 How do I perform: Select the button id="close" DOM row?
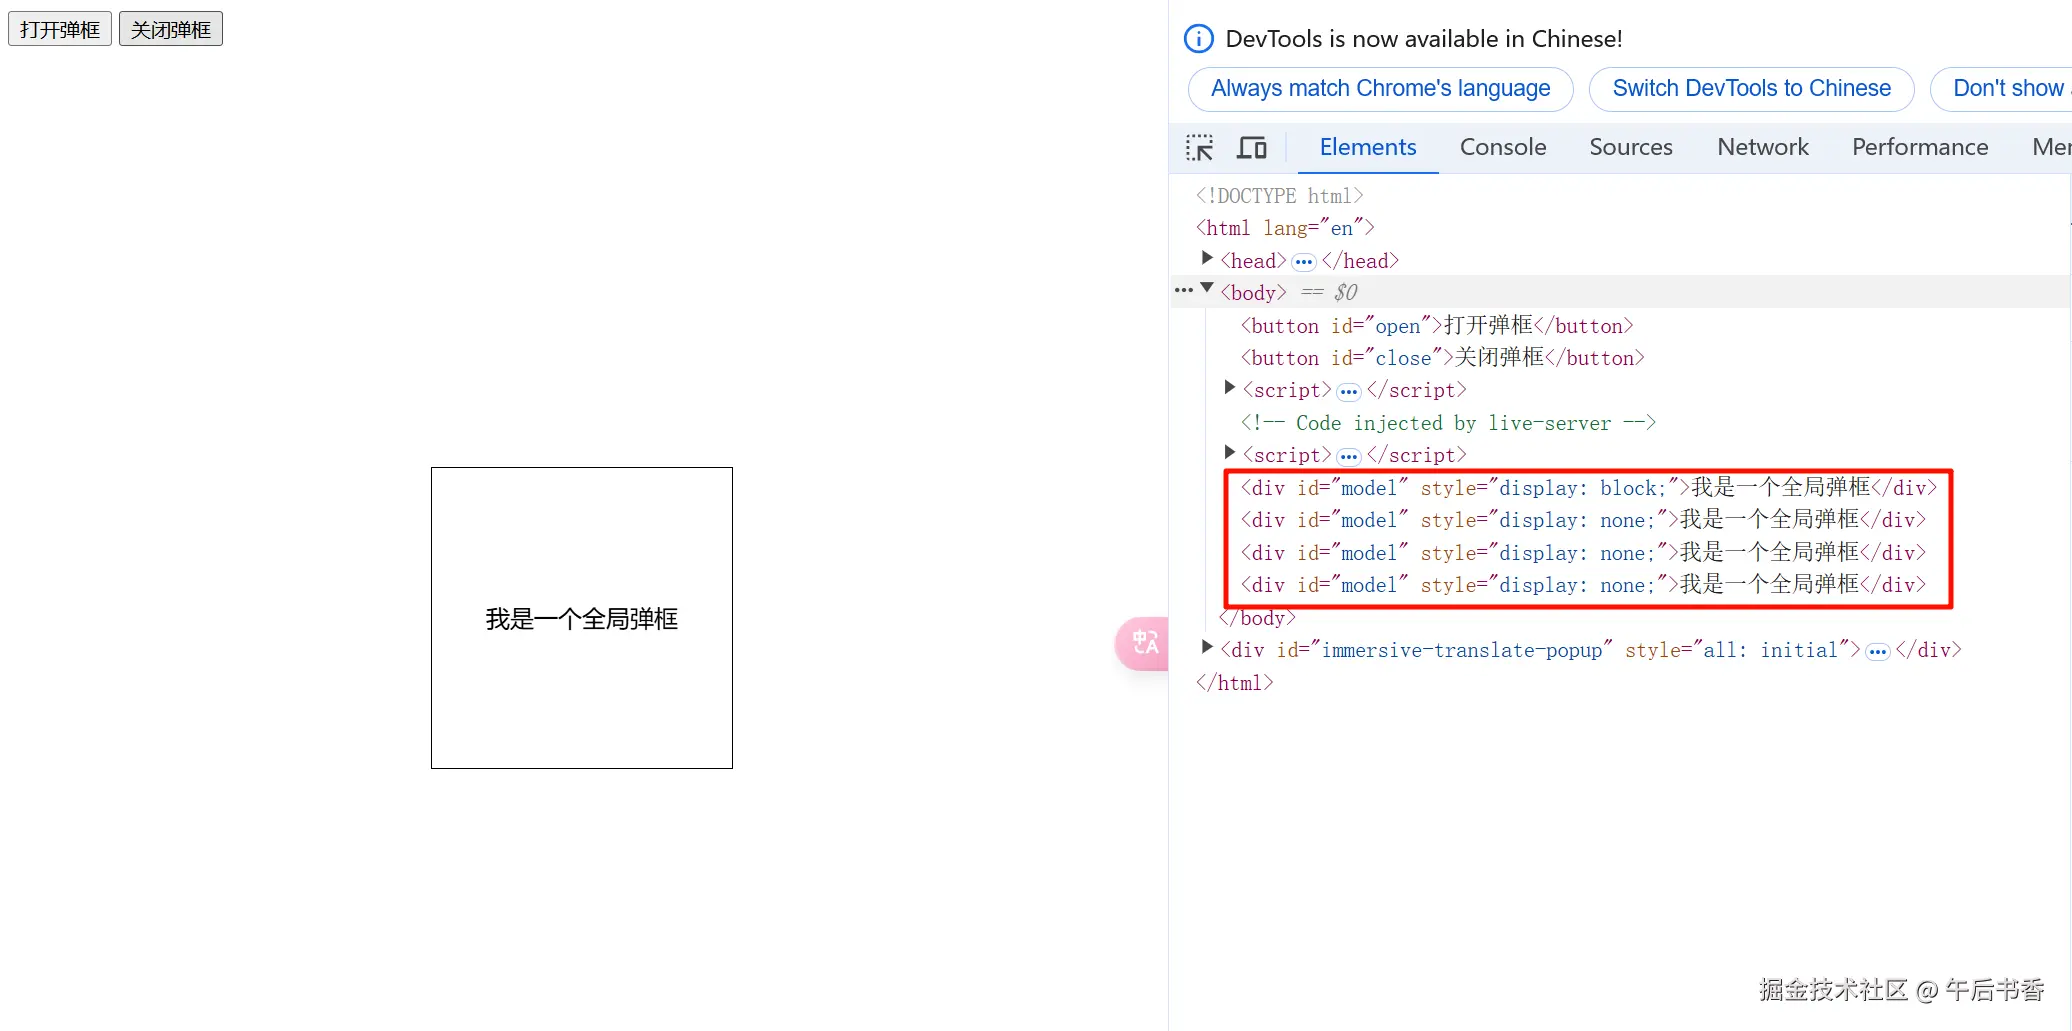[1442, 358]
